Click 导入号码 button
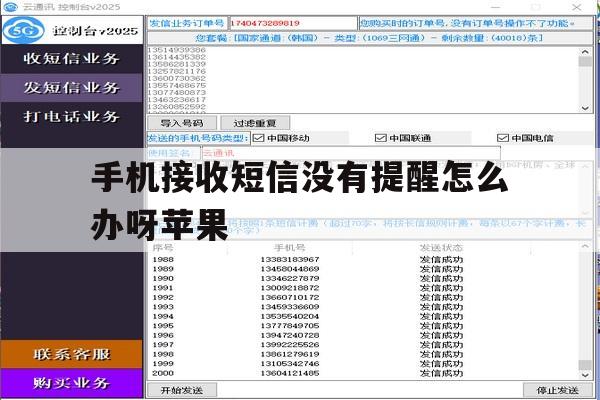 click(182, 123)
